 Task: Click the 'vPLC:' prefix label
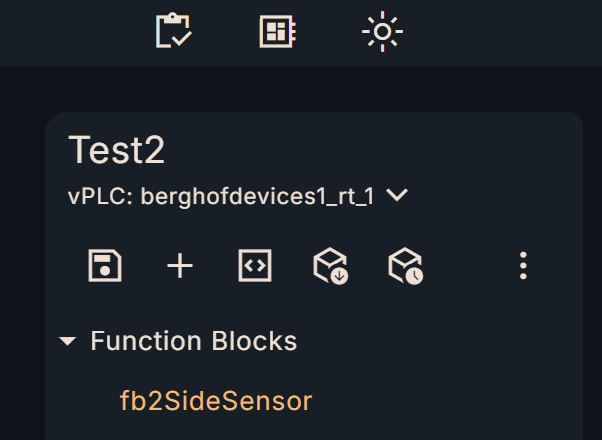tap(101, 196)
